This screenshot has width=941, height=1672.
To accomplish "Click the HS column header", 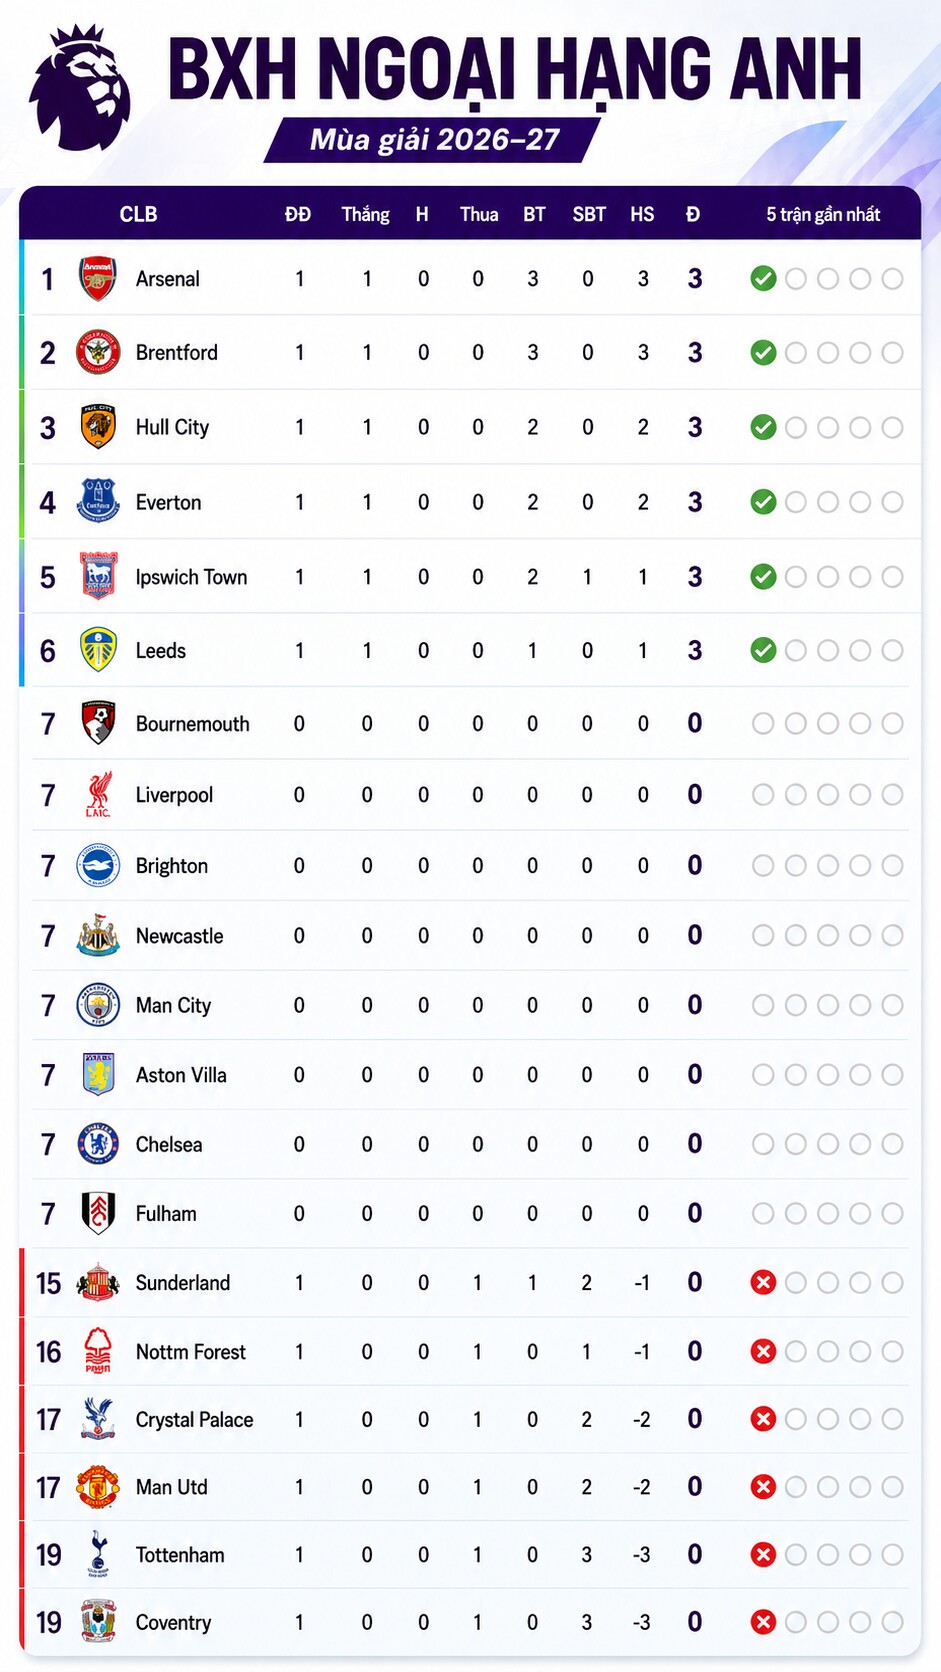I will (642, 214).
